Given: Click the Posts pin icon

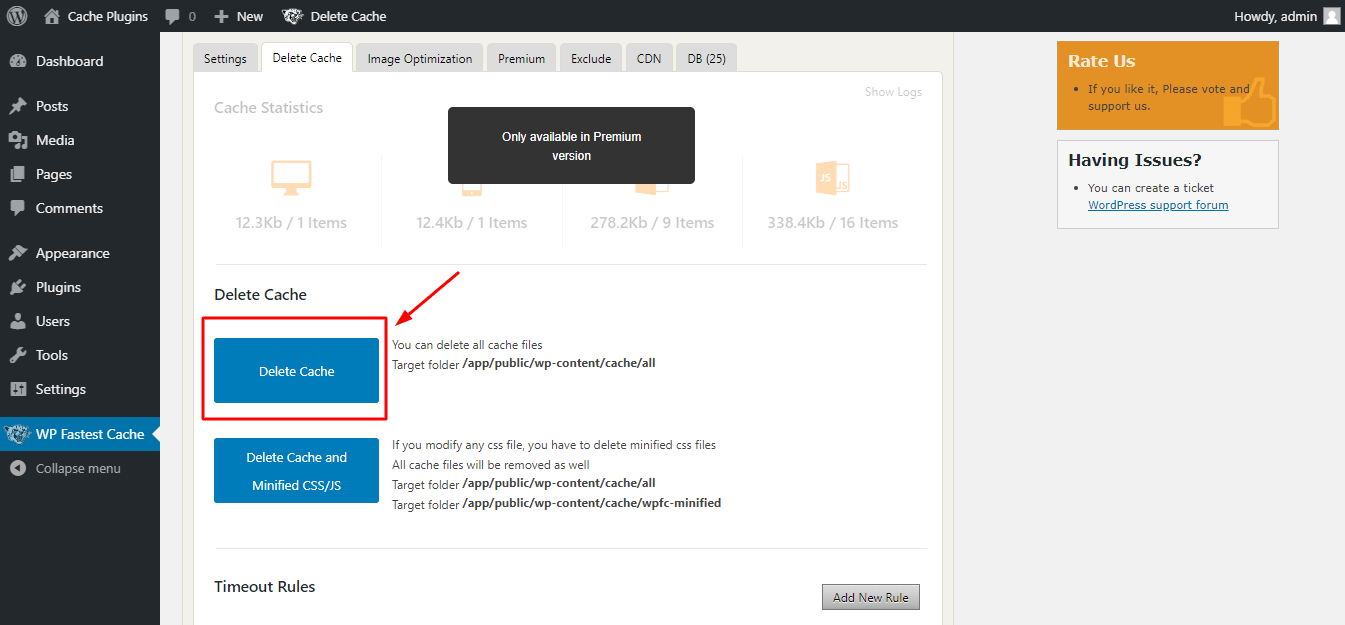Looking at the screenshot, I should (18, 106).
